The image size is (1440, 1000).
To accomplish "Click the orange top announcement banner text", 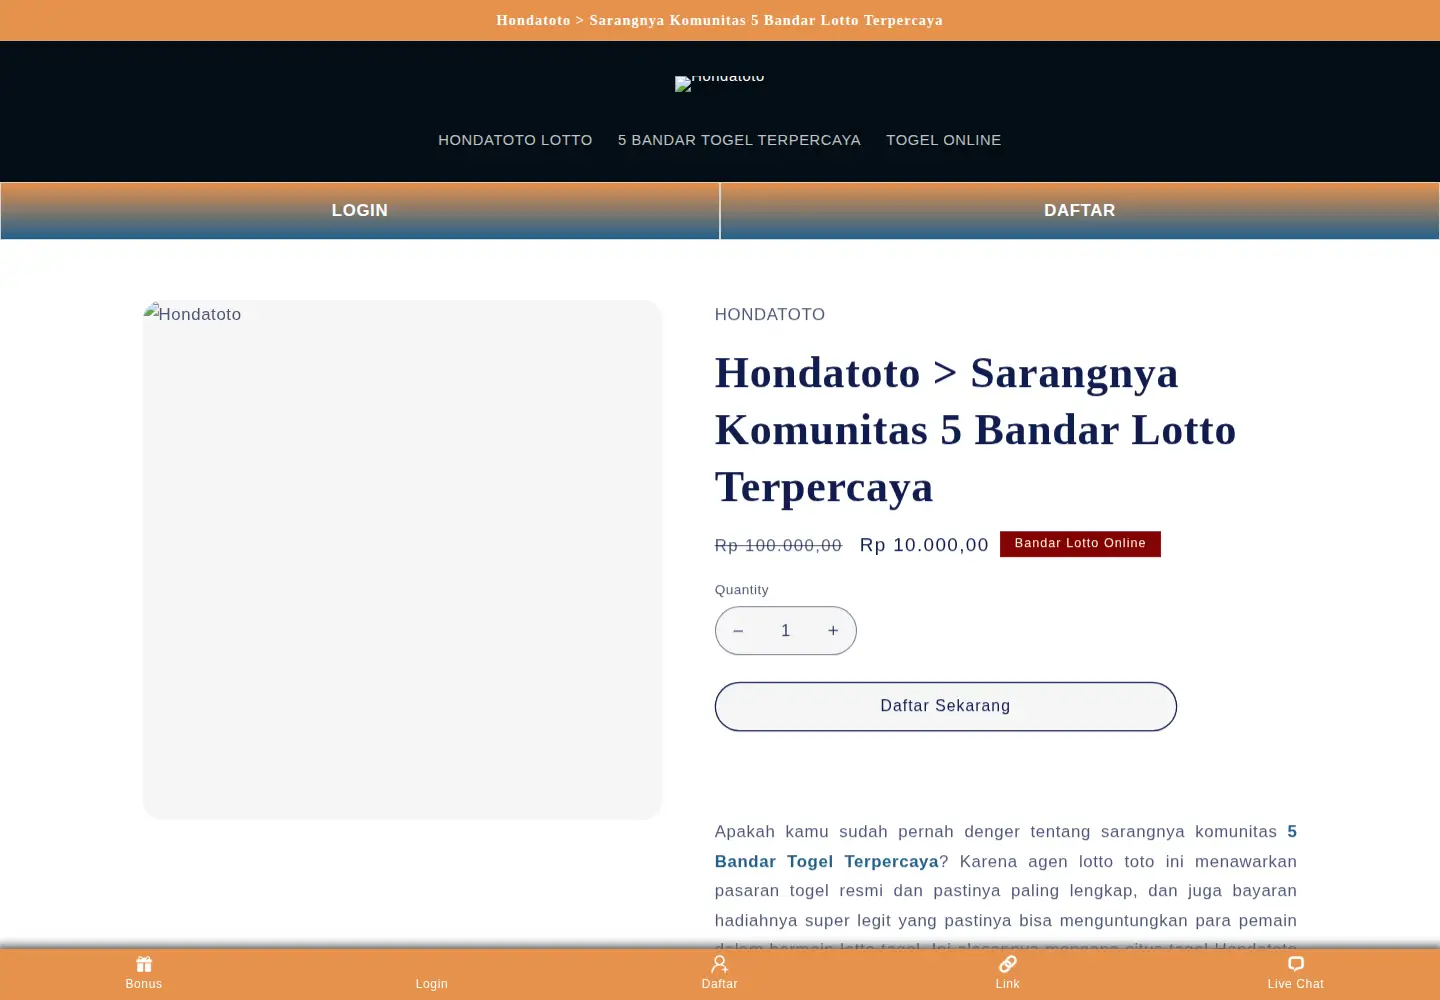I will pyautogui.click(x=720, y=20).
